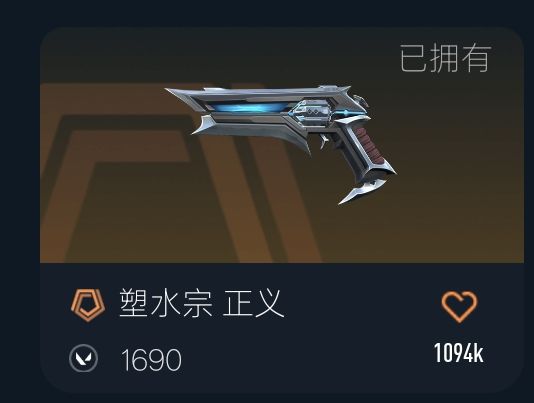Screen dimensions: 534x403
Task: Click the lower silver blade under barrel
Action: [x=250, y=131]
